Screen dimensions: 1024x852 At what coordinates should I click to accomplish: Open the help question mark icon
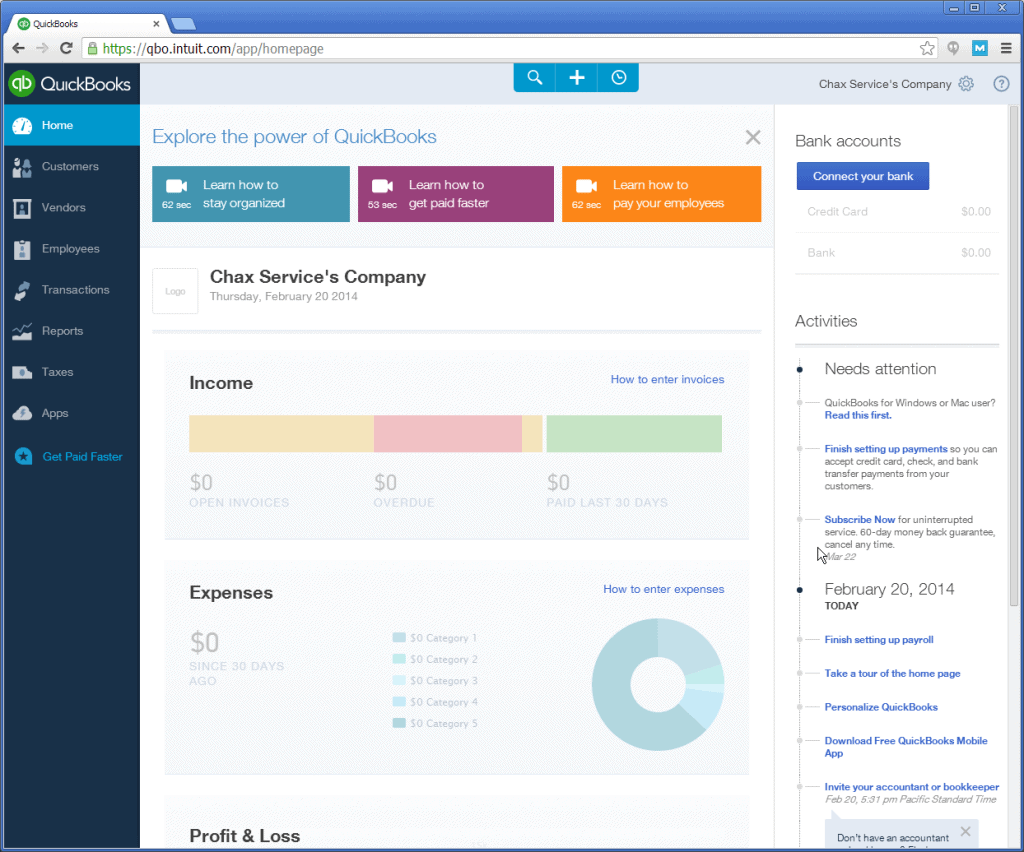point(1001,84)
